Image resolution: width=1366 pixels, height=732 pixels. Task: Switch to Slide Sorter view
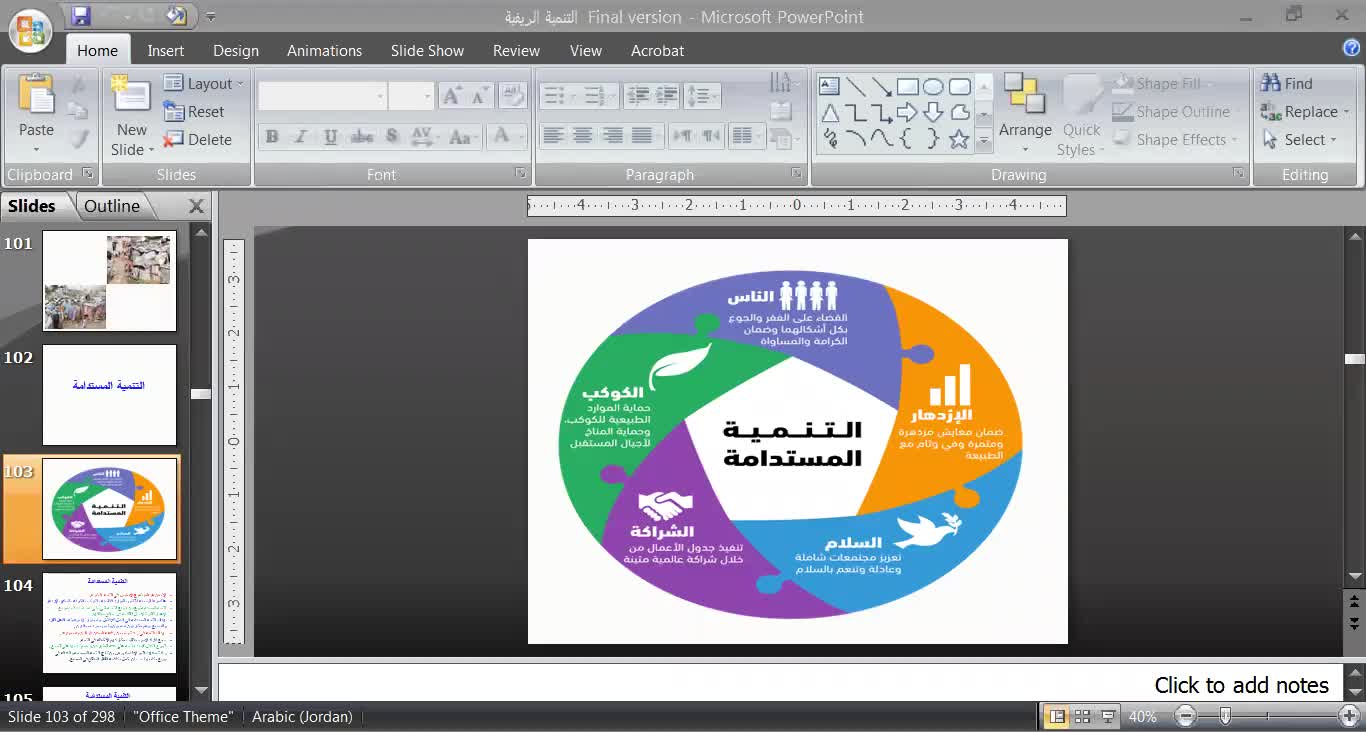click(x=1082, y=716)
